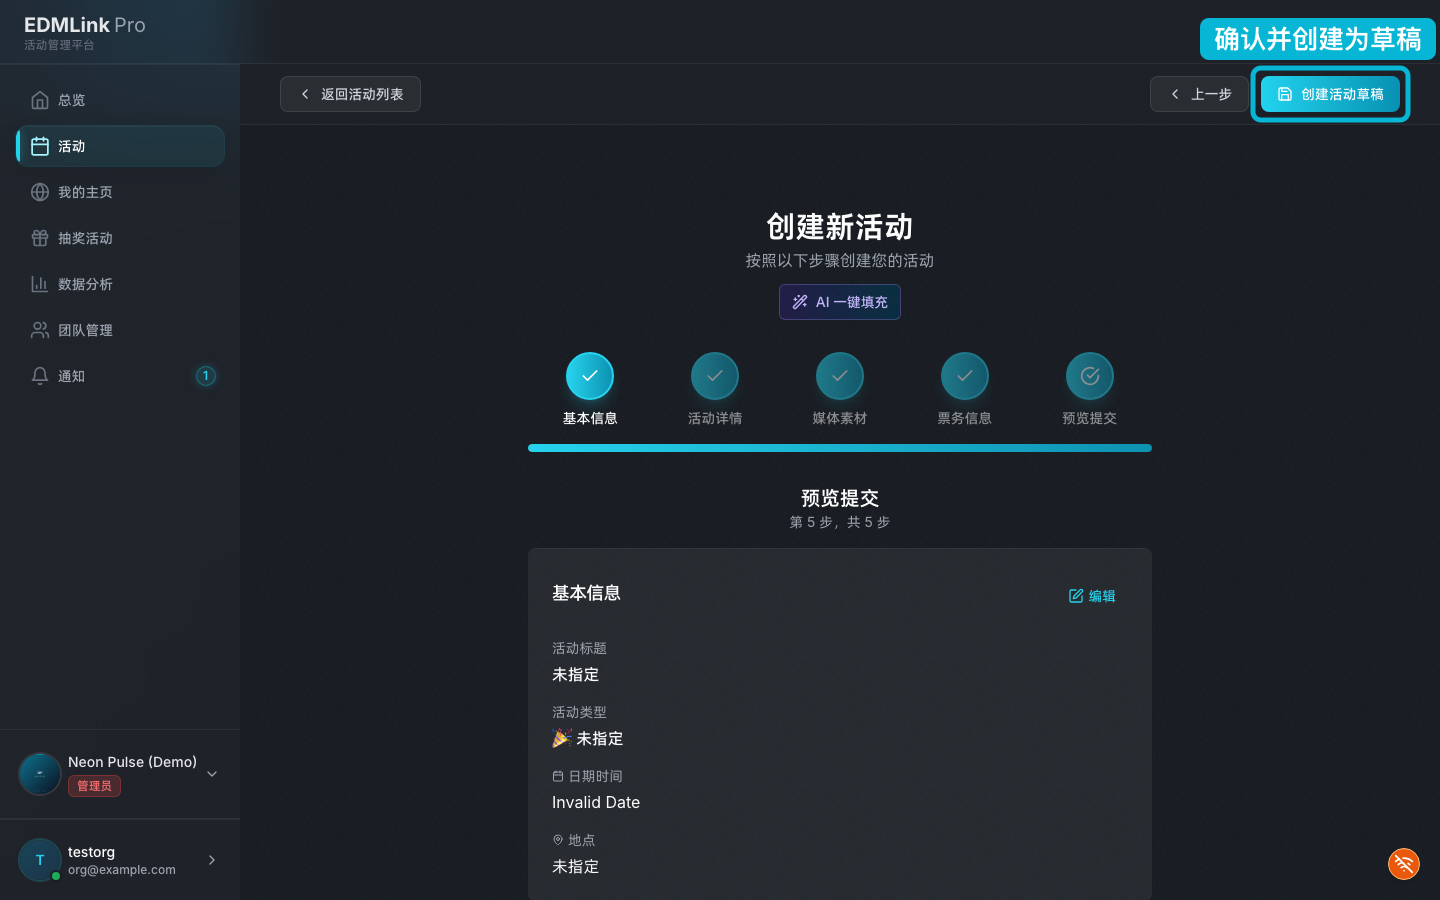1440x900 pixels.
Task: Click the location pin icon next to 地点
Action: pos(558,840)
